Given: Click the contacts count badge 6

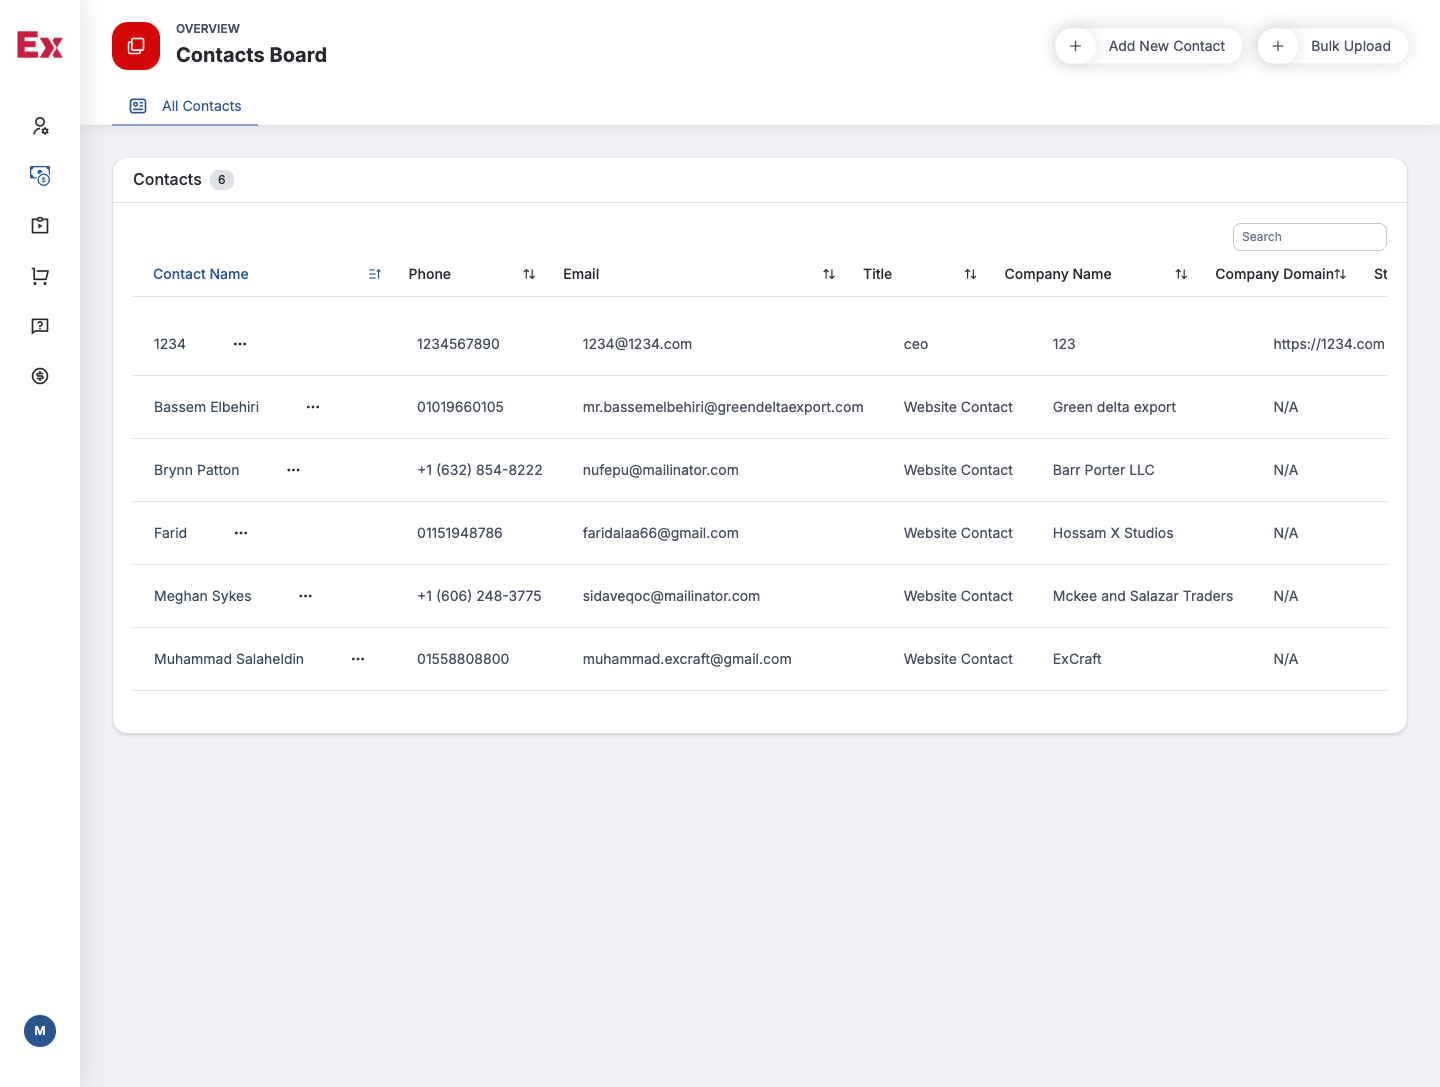Looking at the screenshot, I should click(222, 180).
